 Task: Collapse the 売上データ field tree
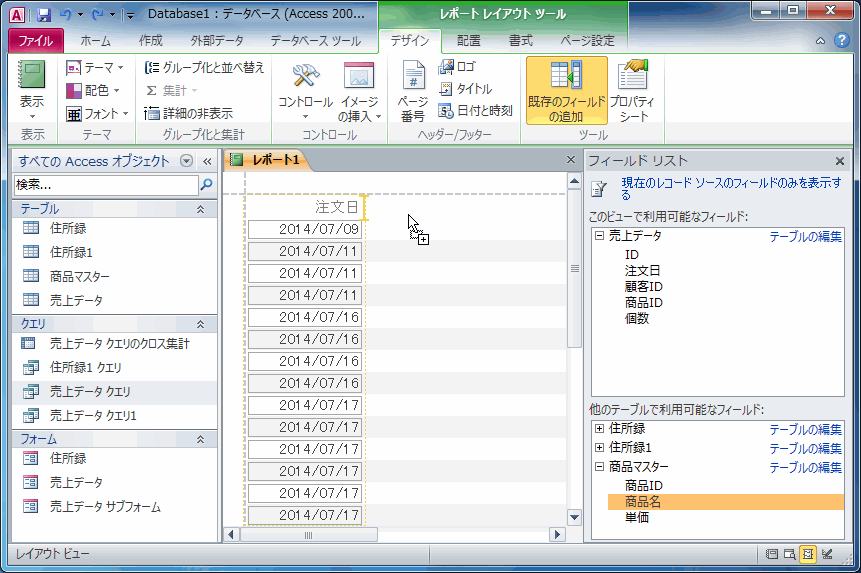(599, 235)
